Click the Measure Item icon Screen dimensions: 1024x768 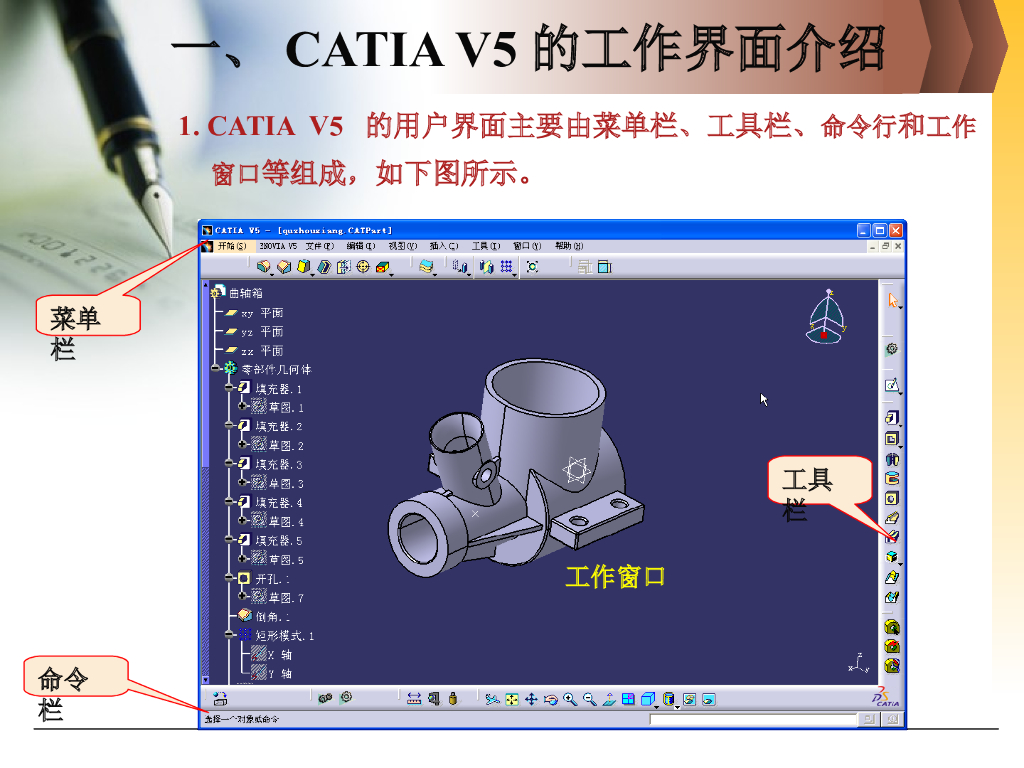[x=434, y=699]
